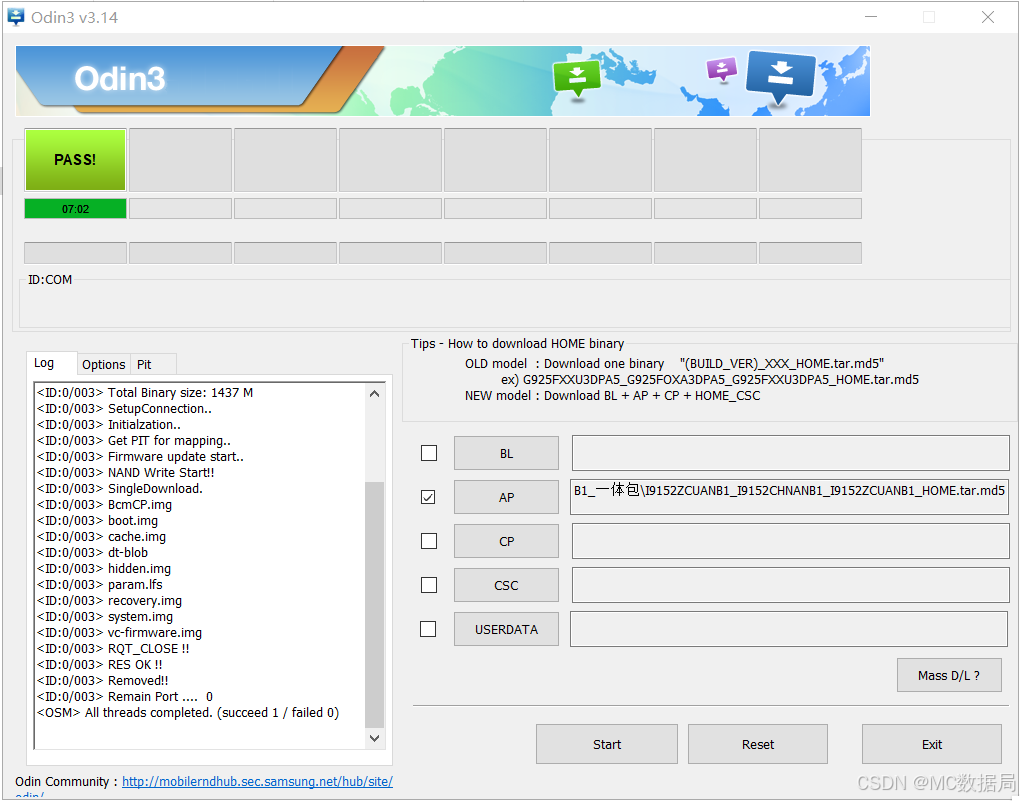The width and height of the screenshot is (1020, 801).
Task: Click the AP file path field
Action: tap(789, 497)
